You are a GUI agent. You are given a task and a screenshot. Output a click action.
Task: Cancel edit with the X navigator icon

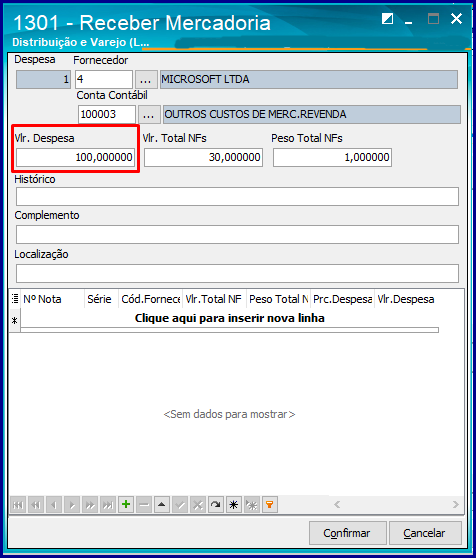[198, 504]
